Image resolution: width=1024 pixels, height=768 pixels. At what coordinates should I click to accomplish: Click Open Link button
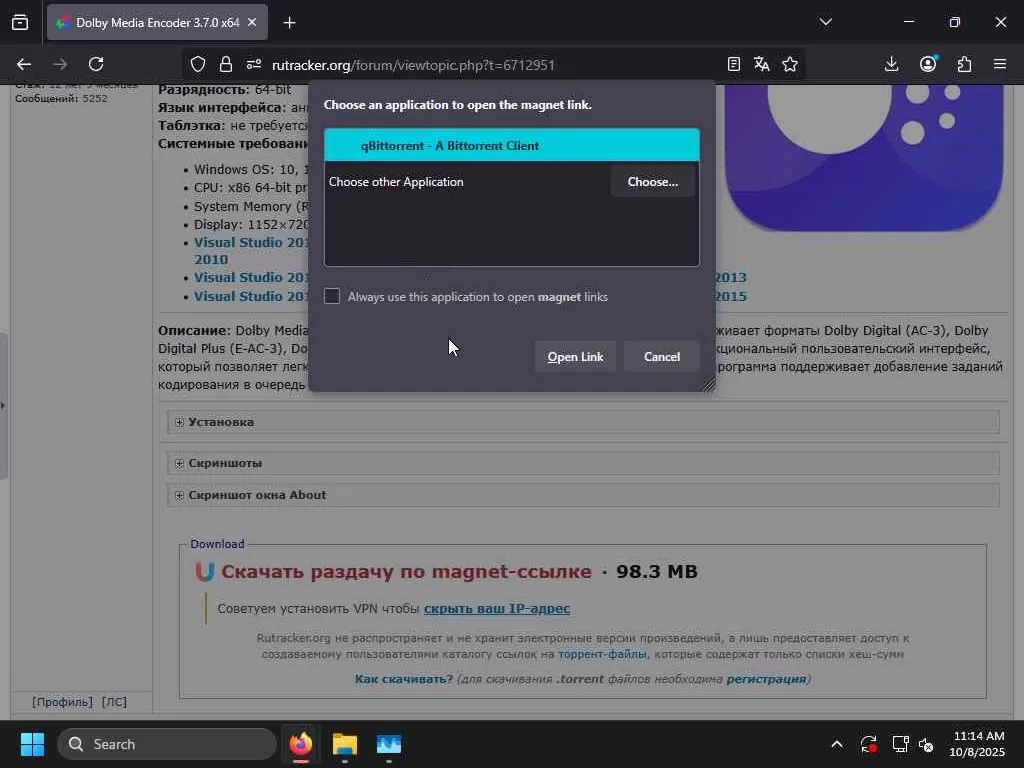(x=575, y=357)
